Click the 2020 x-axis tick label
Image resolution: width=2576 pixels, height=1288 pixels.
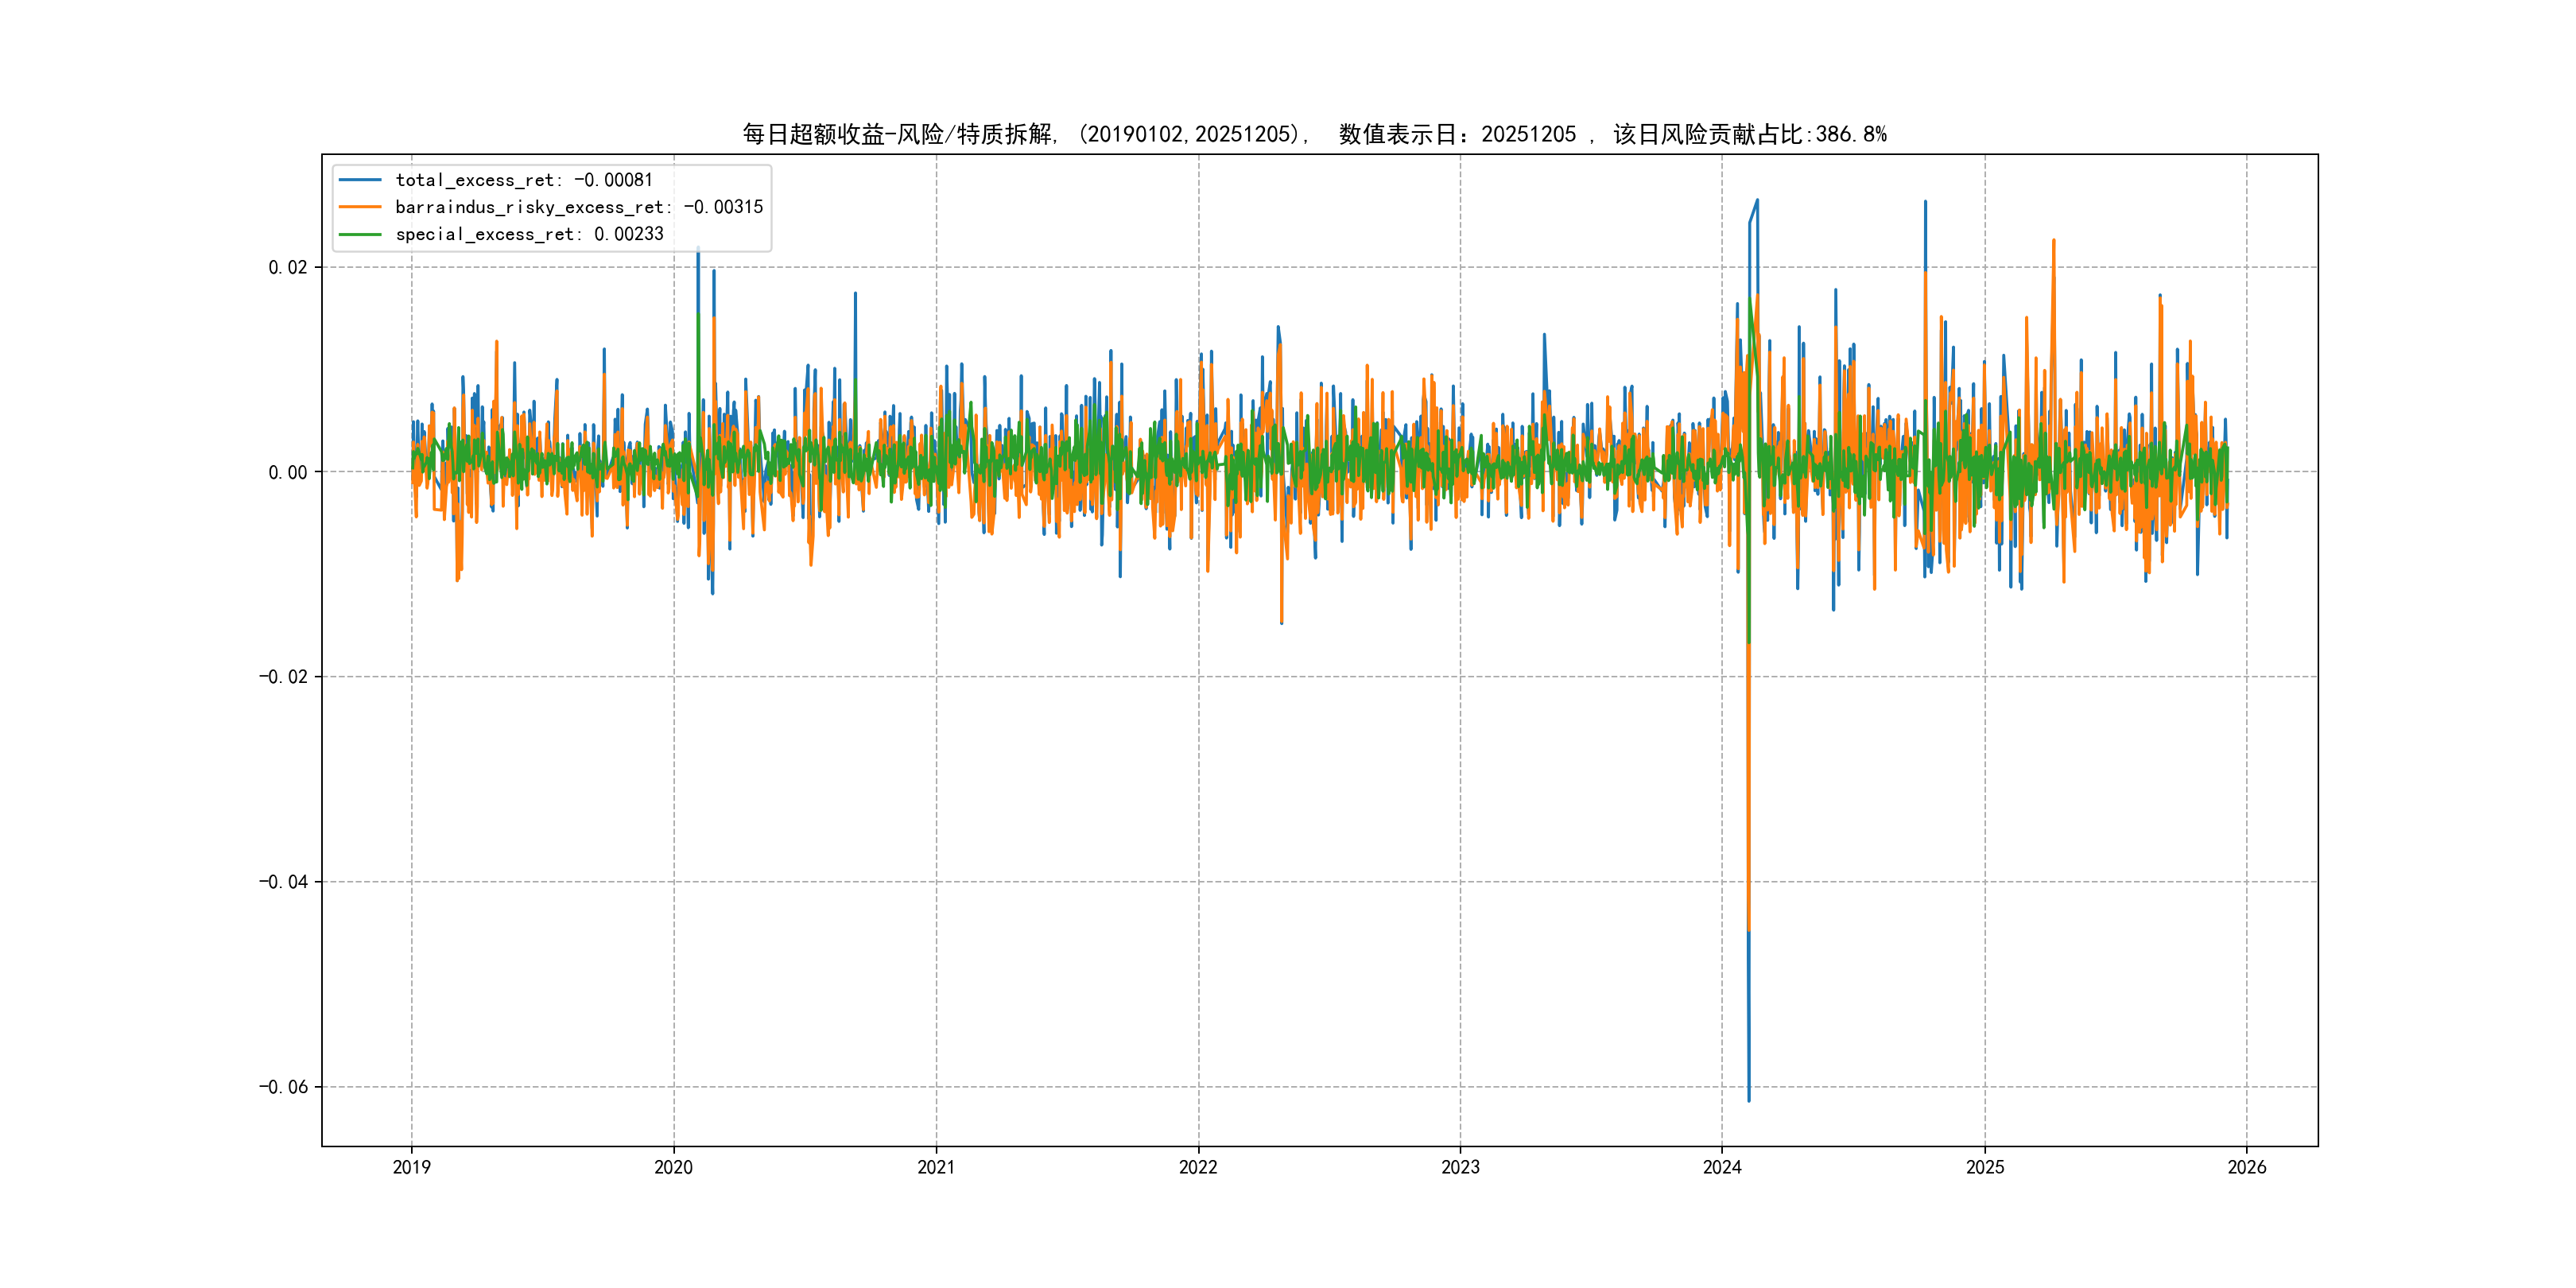click(x=673, y=1167)
